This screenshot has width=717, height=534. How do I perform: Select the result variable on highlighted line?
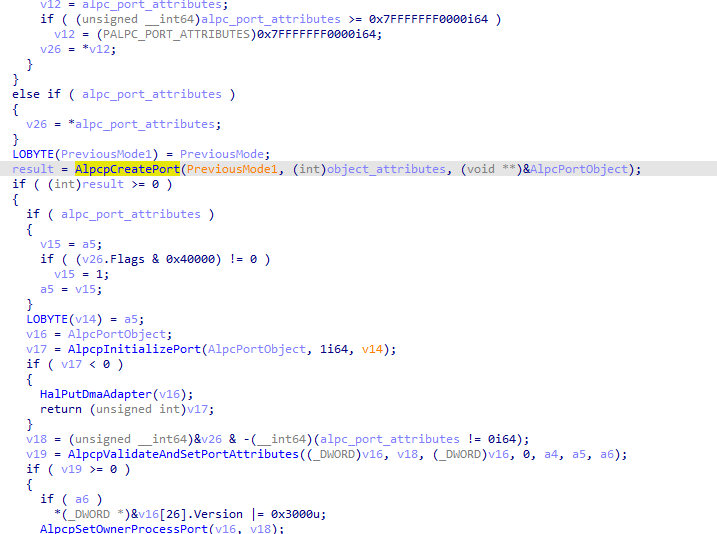point(33,169)
